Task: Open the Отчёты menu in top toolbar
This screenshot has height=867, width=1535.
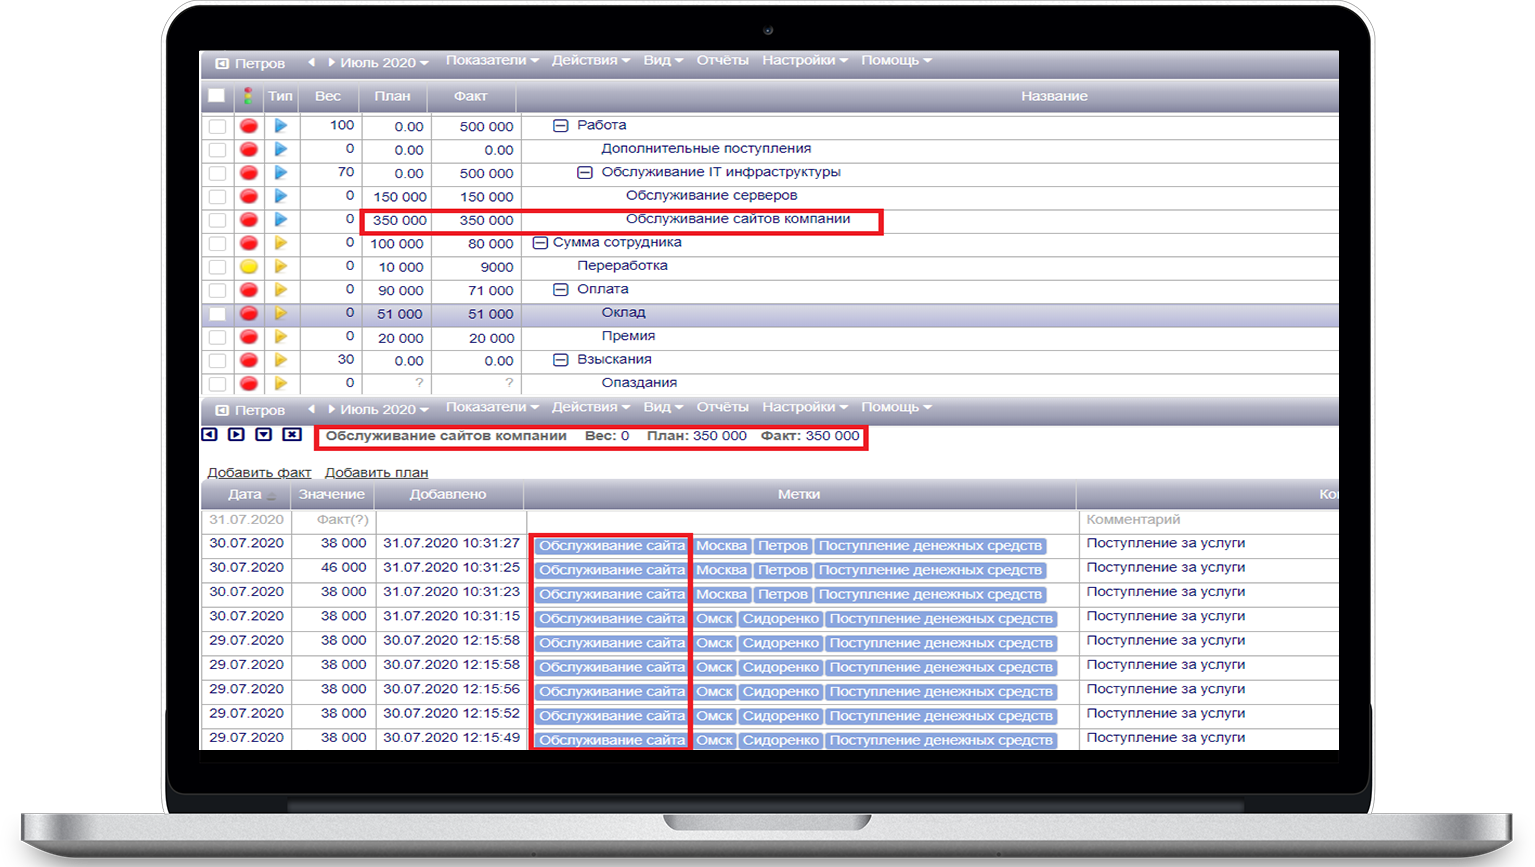Action: 722,60
